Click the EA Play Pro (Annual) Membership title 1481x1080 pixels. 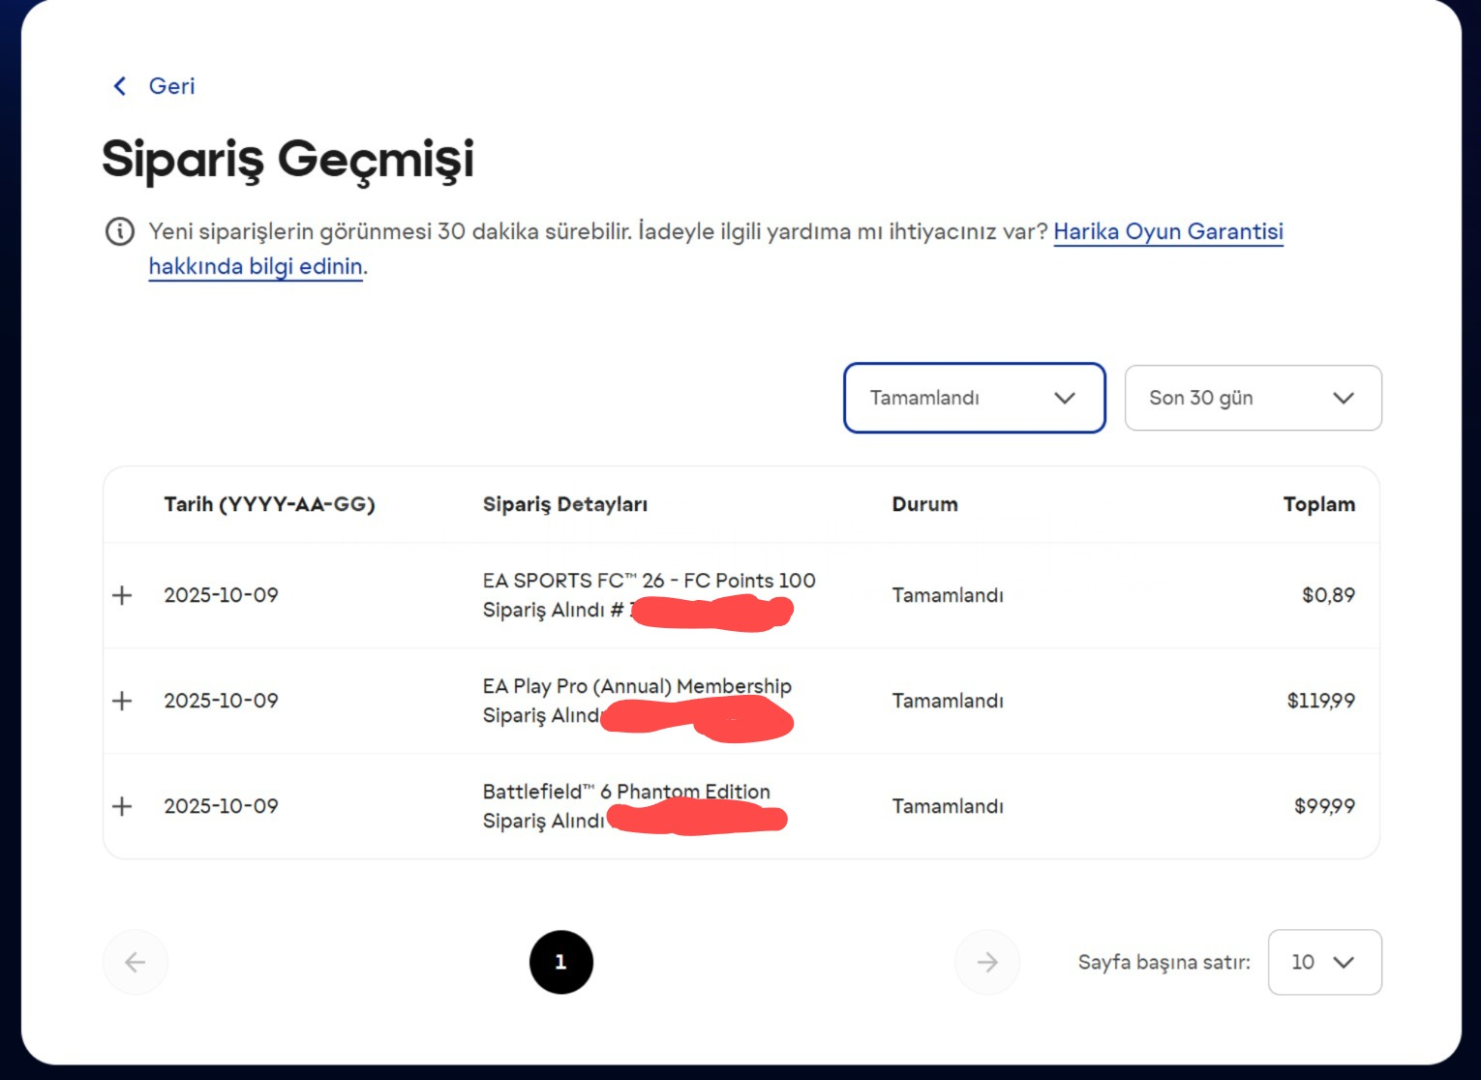[x=637, y=686]
